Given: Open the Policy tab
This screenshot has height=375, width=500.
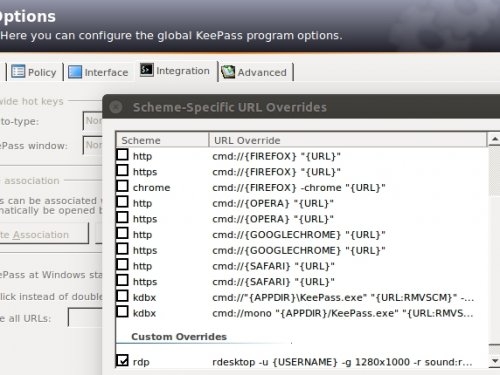Looking at the screenshot, I should point(34,72).
